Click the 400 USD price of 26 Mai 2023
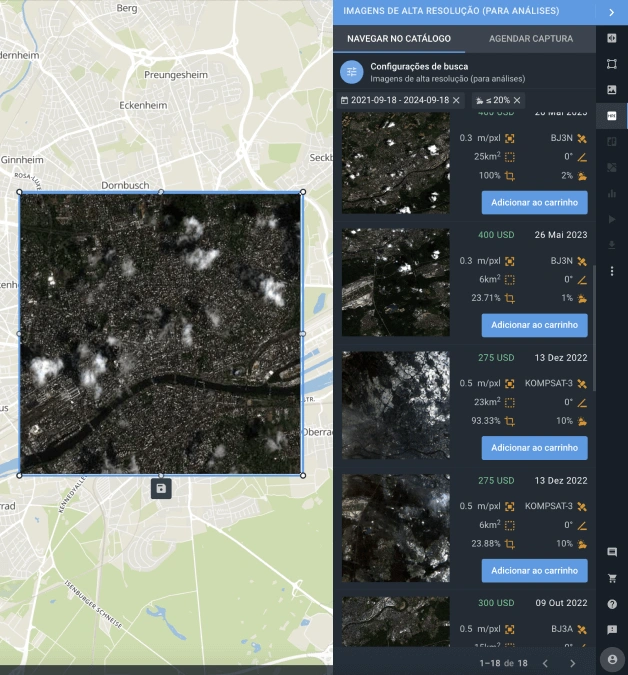The width and height of the screenshot is (628, 675). point(496,235)
